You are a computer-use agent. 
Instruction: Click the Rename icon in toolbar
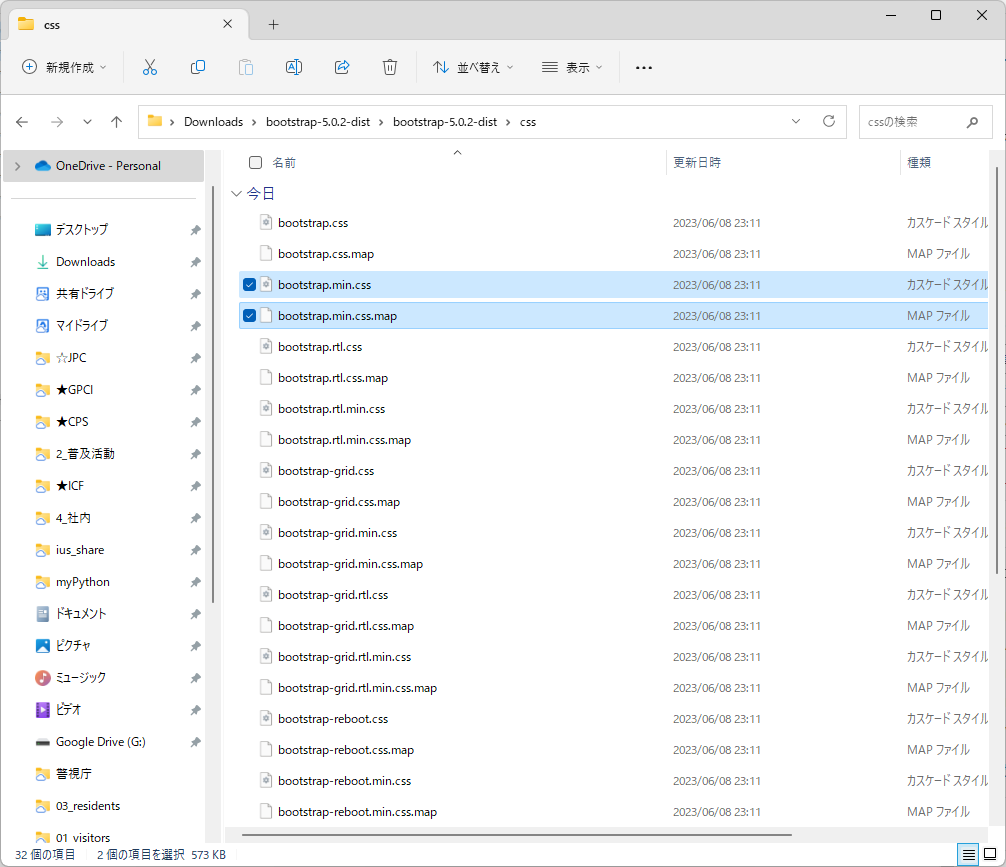pyautogui.click(x=294, y=67)
